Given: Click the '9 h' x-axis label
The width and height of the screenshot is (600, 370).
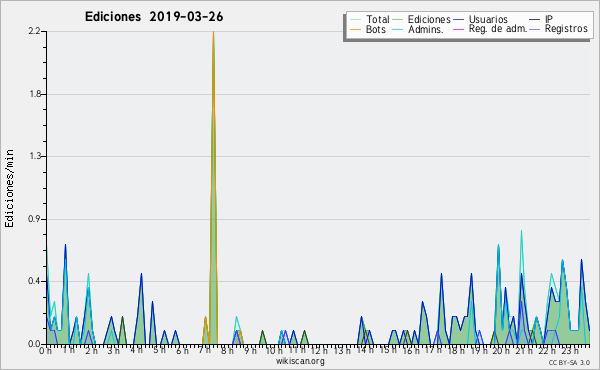Looking at the screenshot, I should [x=250, y=350].
